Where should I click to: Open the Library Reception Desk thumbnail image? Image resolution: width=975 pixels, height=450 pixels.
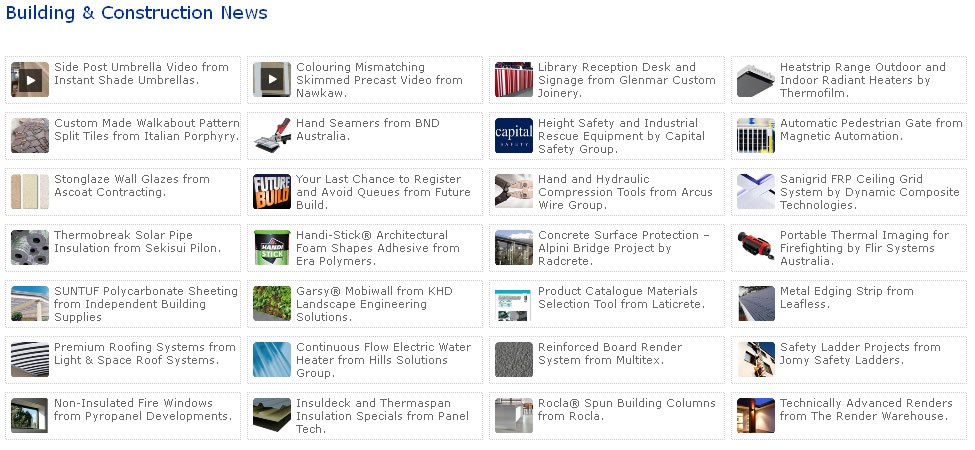(x=514, y=80)
